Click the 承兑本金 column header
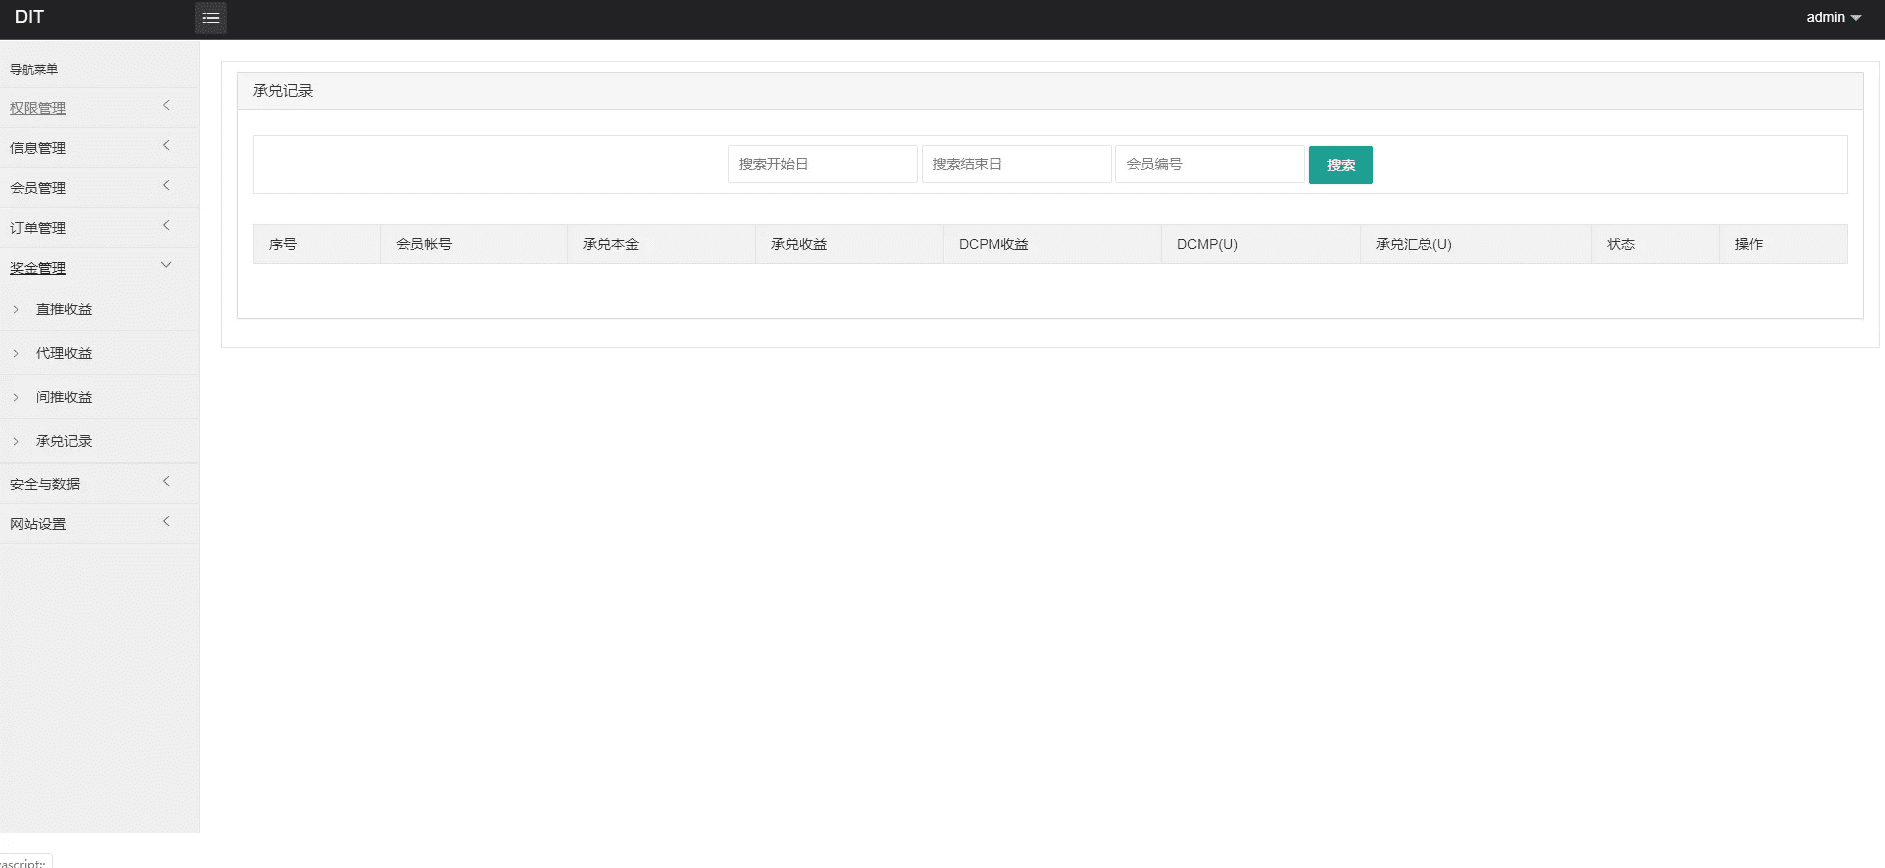Image resolution: width=1885 pixels, height=868 pixels. (x=611, y=244)
